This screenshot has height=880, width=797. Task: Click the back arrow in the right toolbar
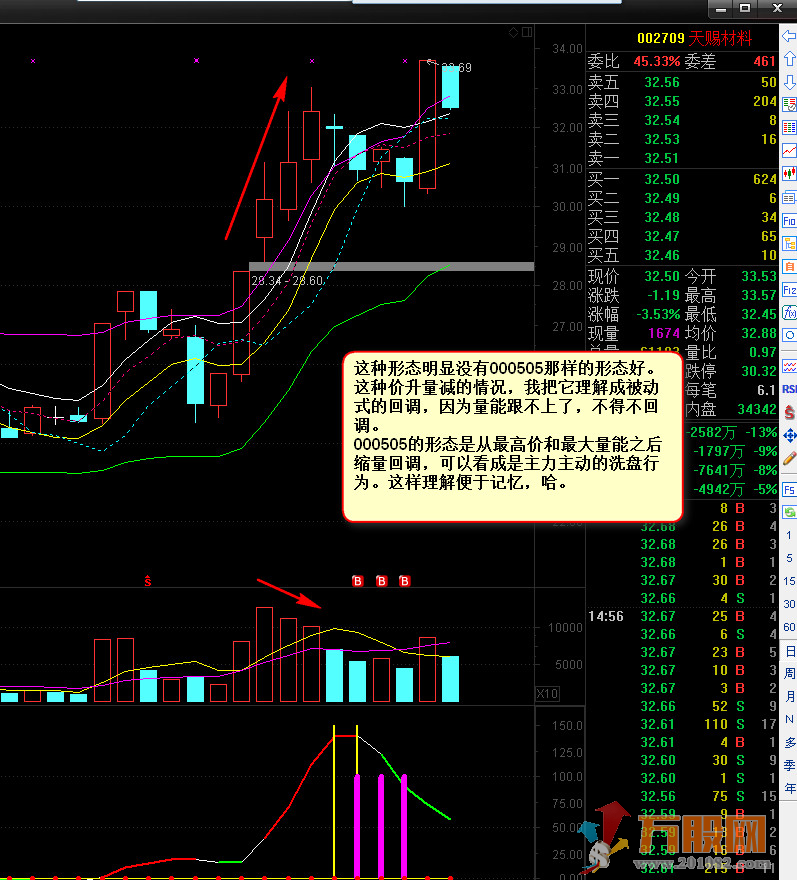789,36
